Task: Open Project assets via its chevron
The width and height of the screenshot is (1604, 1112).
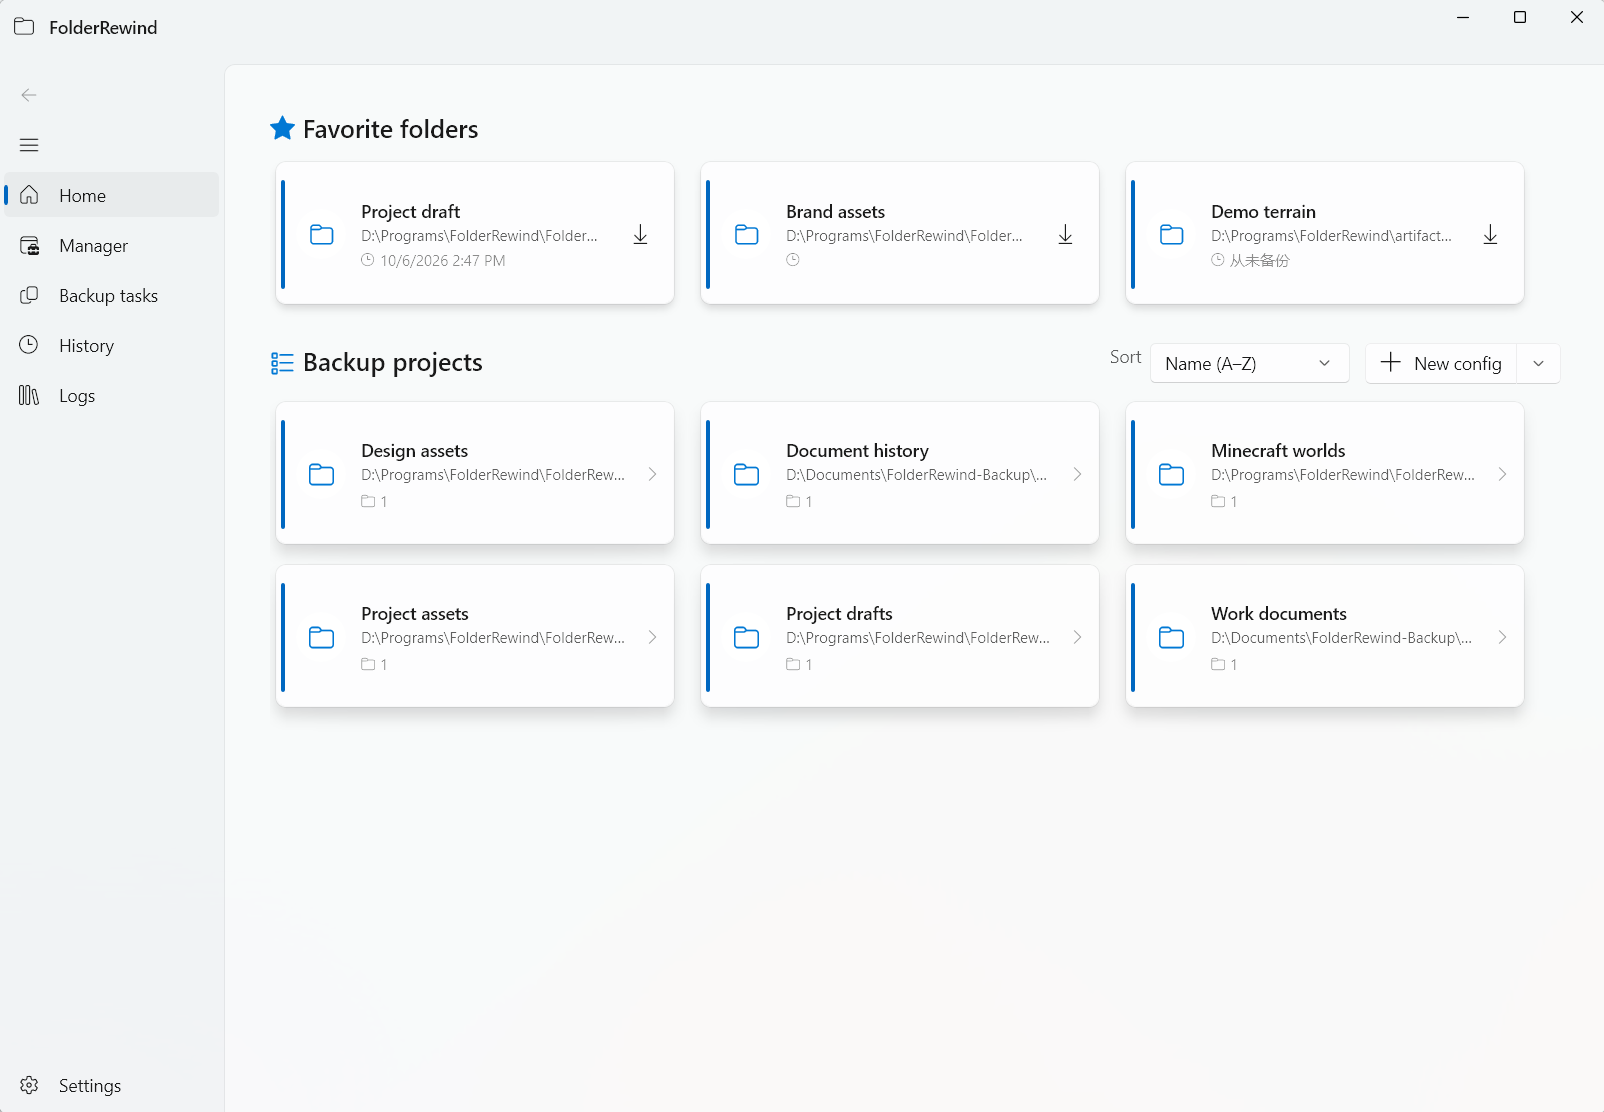Action: point(652,637)
